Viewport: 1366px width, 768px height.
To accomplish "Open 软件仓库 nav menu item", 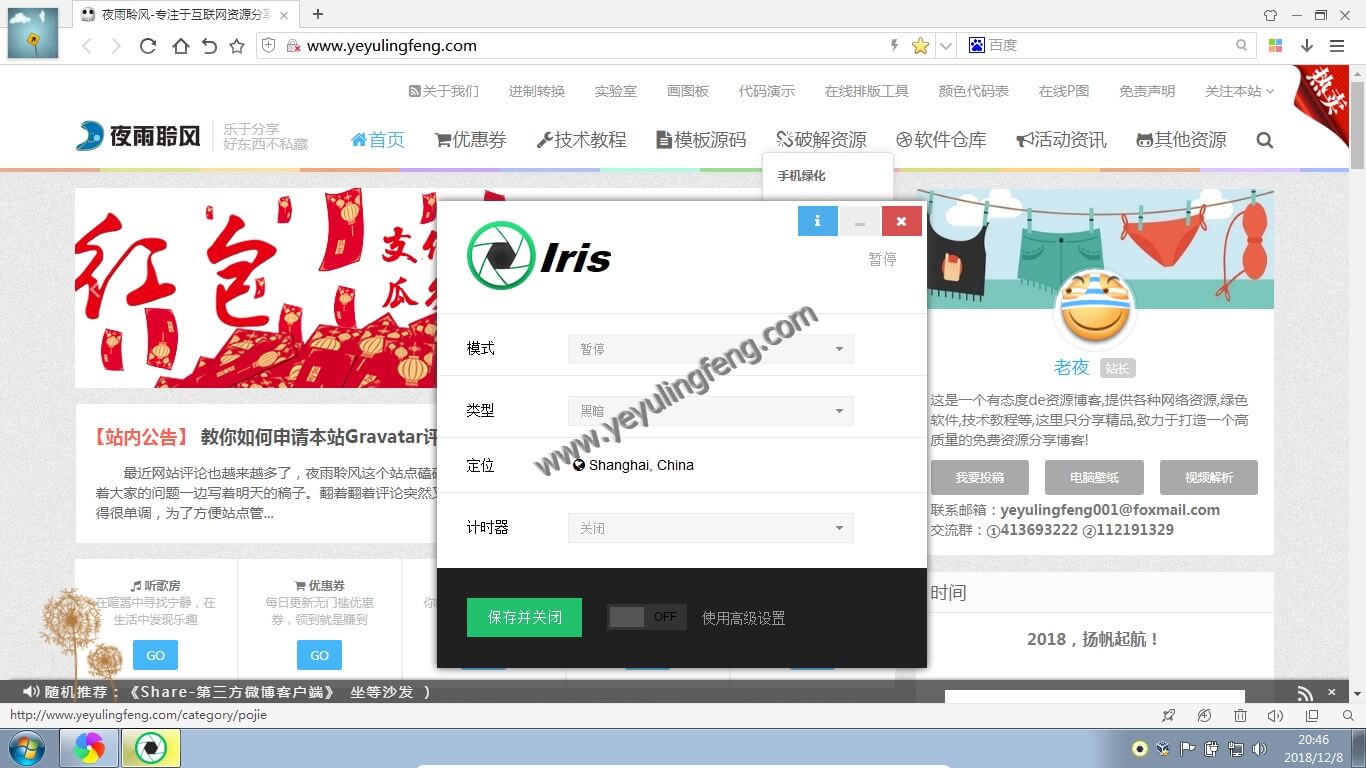I will [x=941, y=140].
